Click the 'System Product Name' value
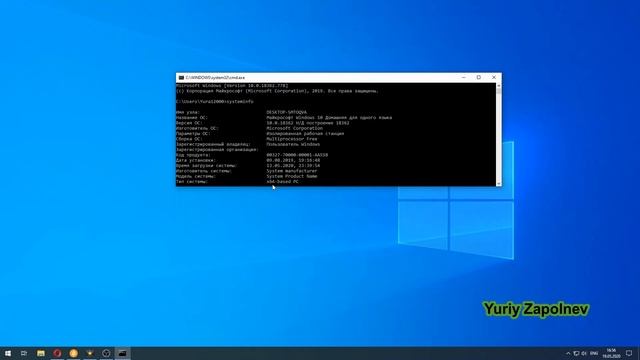640x360 pixels. tap(292, 176)
